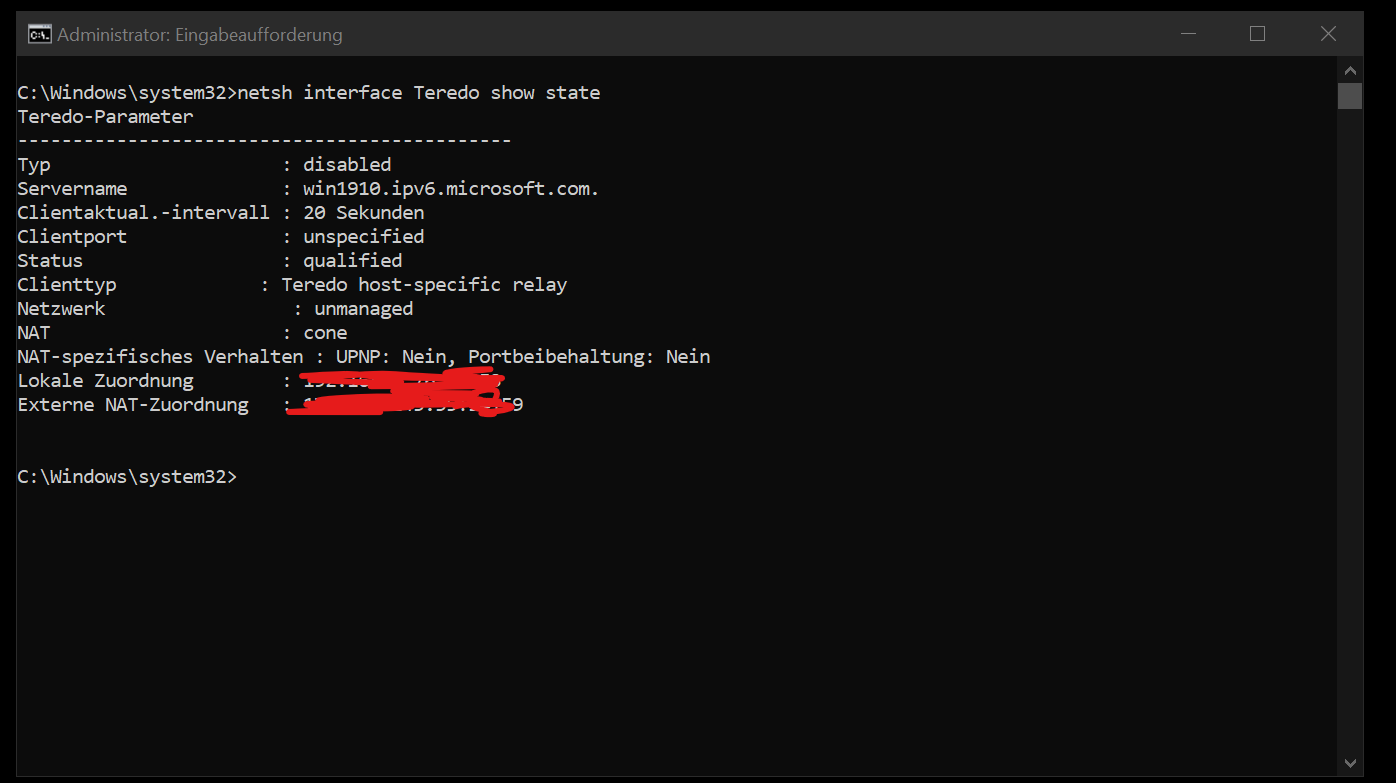Click the empty vertical scrollbar track
Screen dimensions: 1396x783
pos(1351,430)
